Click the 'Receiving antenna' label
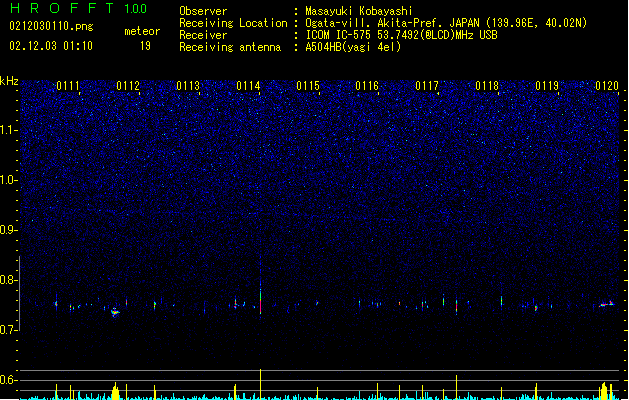 [230, 47]
